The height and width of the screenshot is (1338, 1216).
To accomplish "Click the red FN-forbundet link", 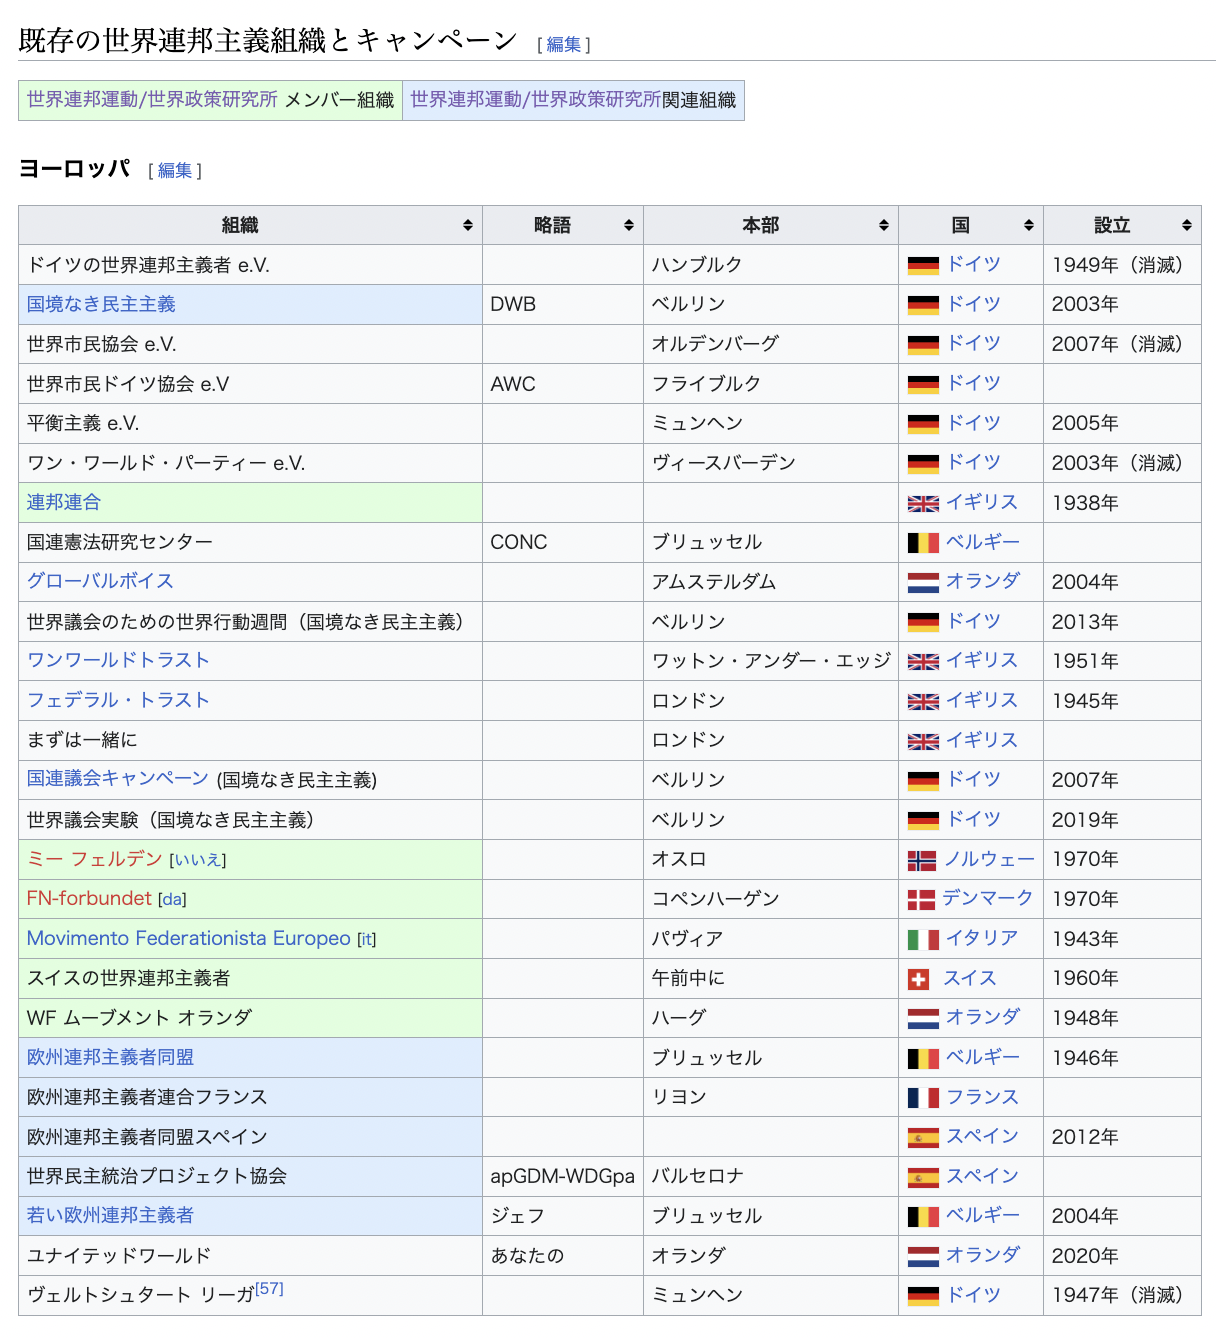I will tap(89, 898).
